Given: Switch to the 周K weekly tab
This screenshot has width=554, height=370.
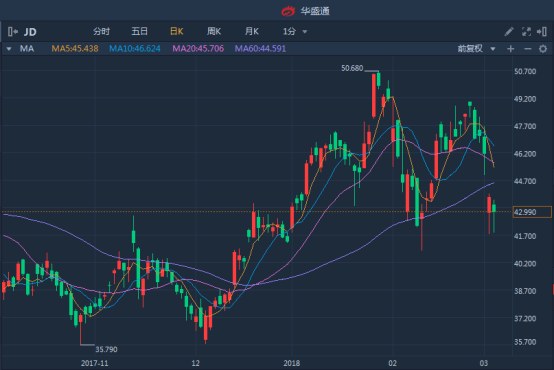Looking at the screenshot, I should (x=214, y=31).
